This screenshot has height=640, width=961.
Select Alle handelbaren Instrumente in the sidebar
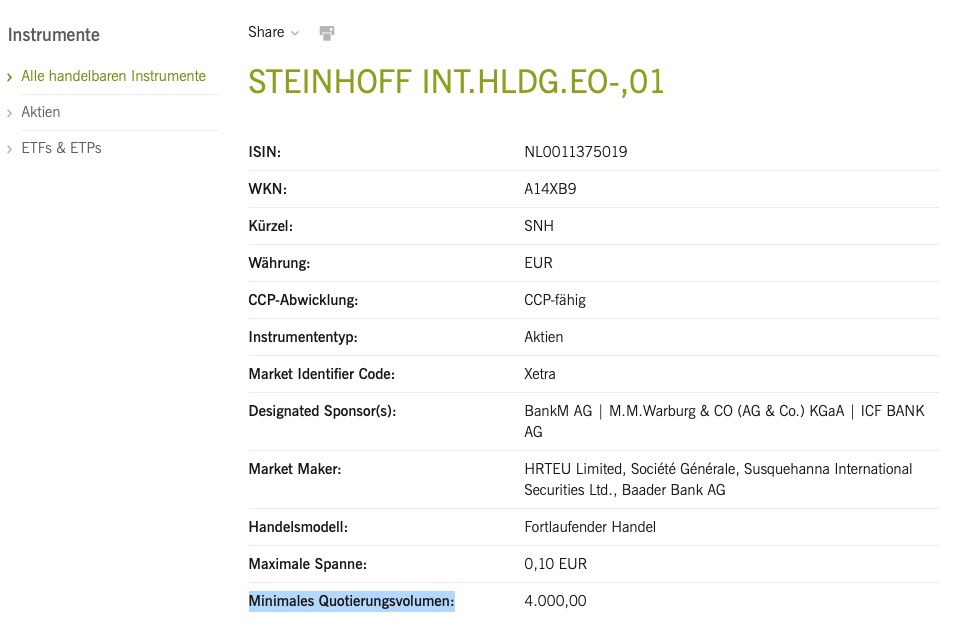[x=113, y=76]
